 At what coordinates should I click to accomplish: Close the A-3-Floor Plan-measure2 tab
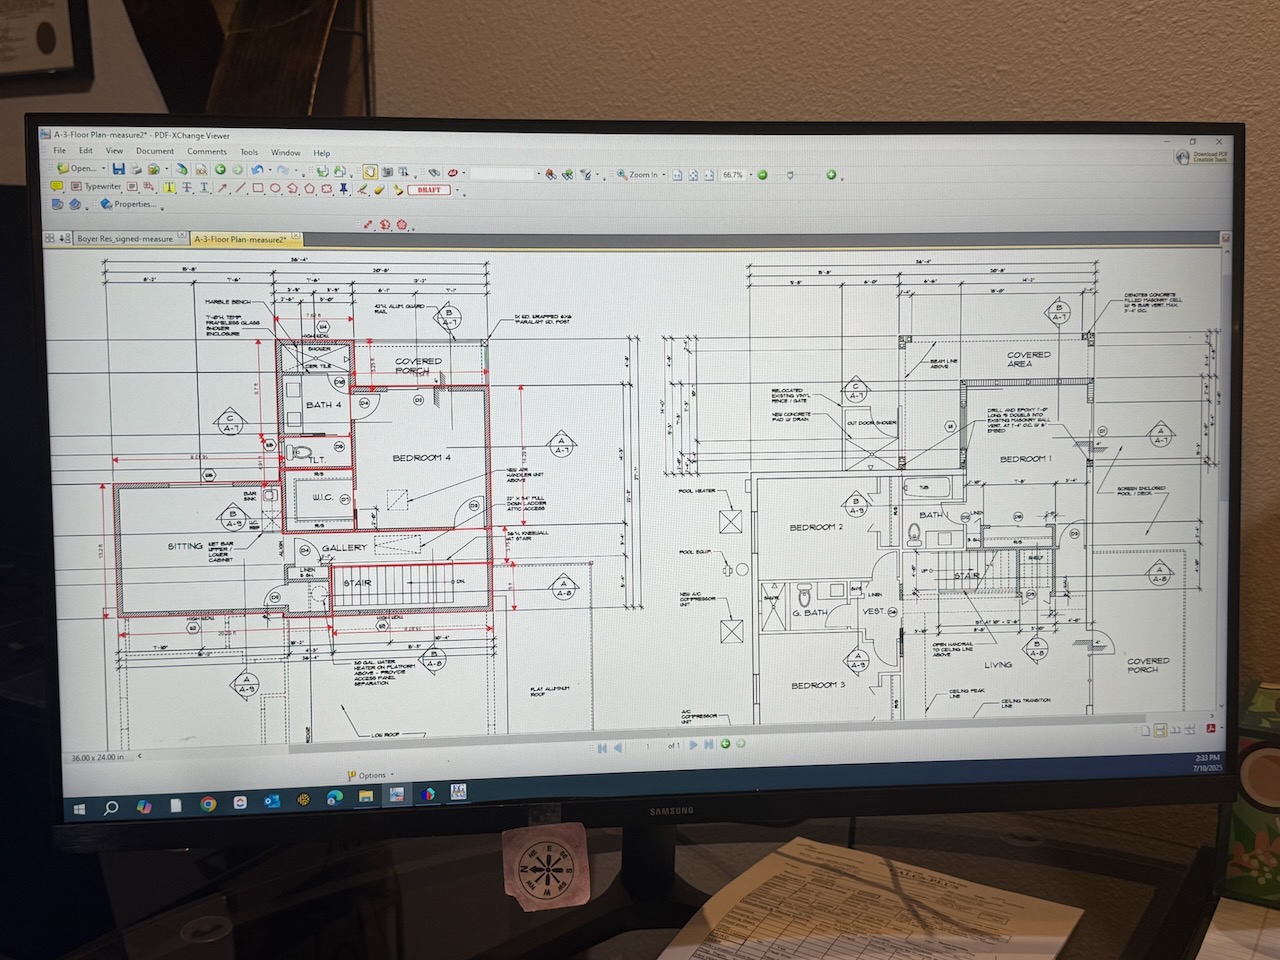click(x=295, y=236)
